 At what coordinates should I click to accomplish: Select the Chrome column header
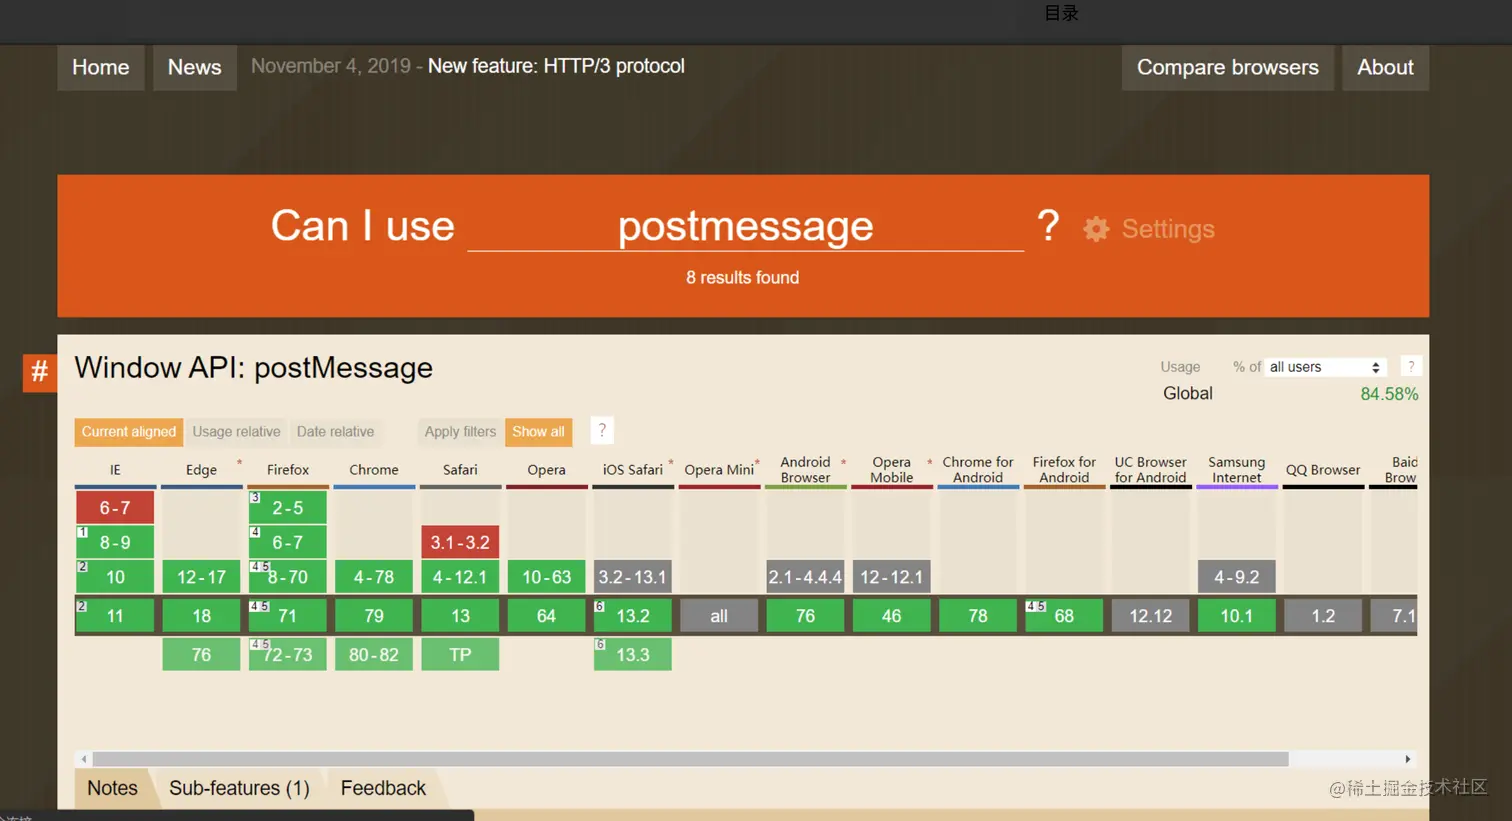[x=374, y=470]
